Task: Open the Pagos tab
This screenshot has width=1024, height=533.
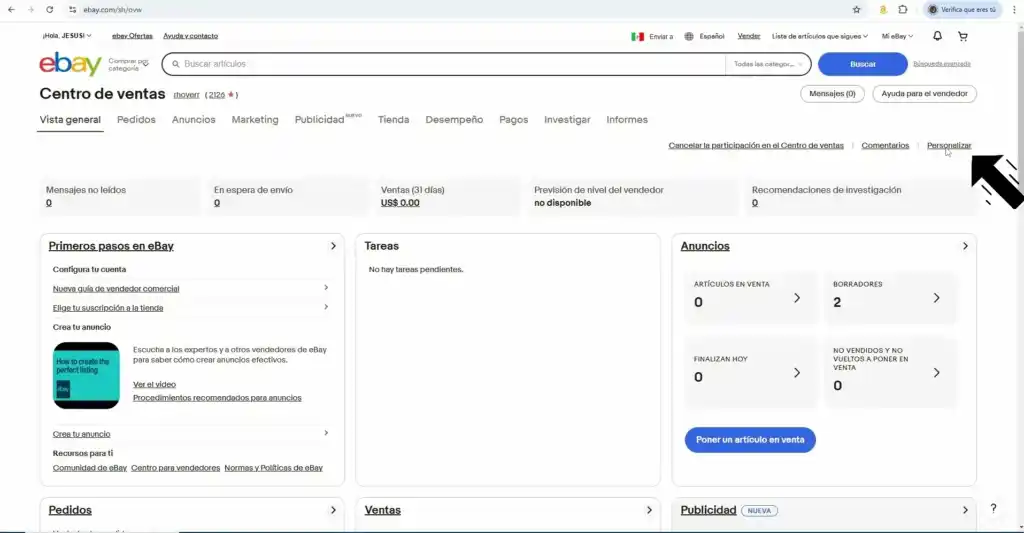Action: click(513, 120)
